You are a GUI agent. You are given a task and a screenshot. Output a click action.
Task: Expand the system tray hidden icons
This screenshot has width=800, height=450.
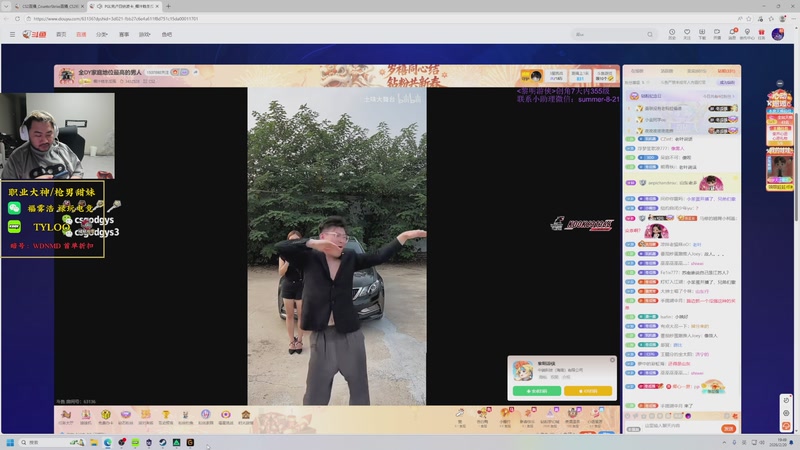pyautogui.click(x=724, y=442)
